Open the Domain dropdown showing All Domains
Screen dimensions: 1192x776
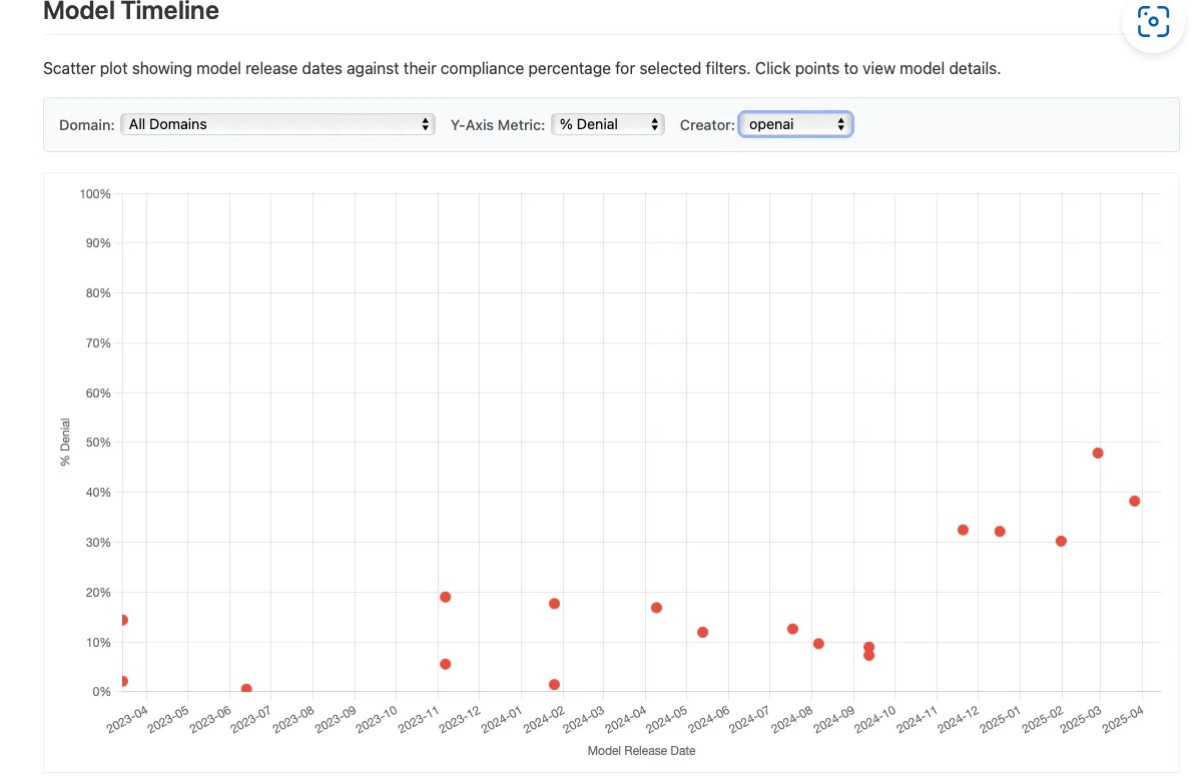(x=277, y=124)
